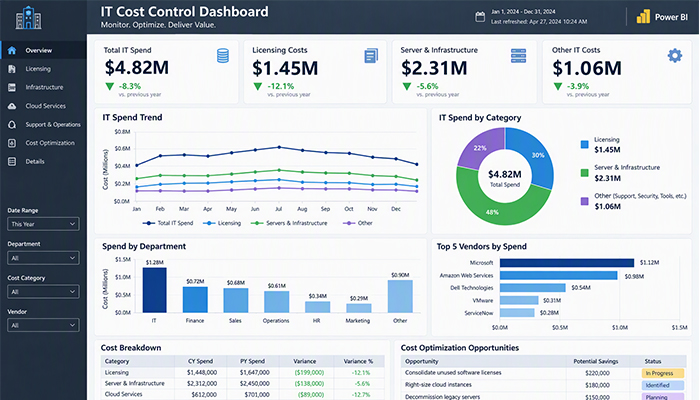Image resolution: width=700 pixels, height=400 pixels.
Task: Open the Infrastructure page
Action: pyautogui.click(x=43, y=88)
